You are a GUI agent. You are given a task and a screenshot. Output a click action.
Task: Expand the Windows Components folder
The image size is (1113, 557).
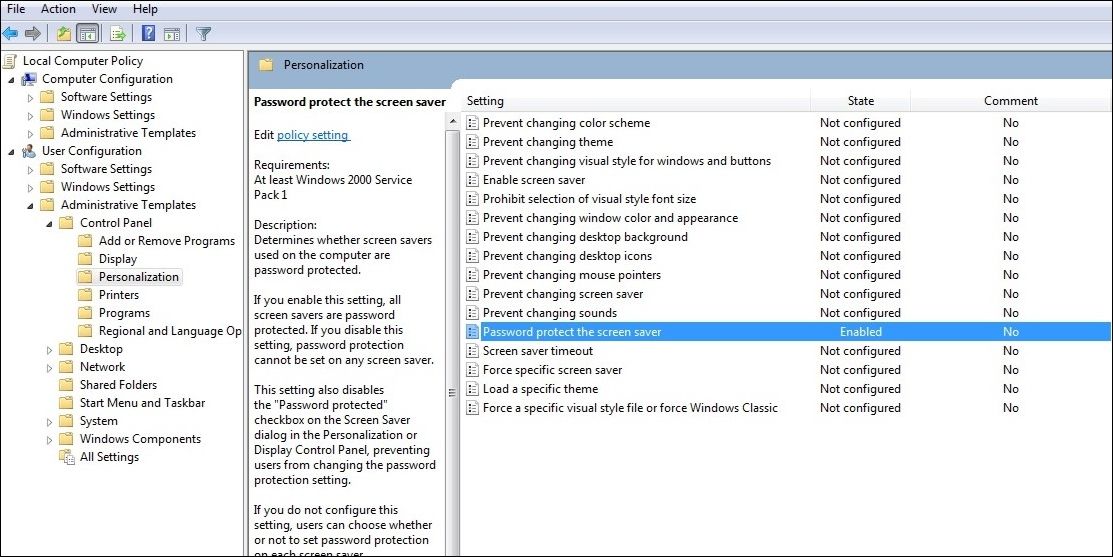(x=50, y=439)
